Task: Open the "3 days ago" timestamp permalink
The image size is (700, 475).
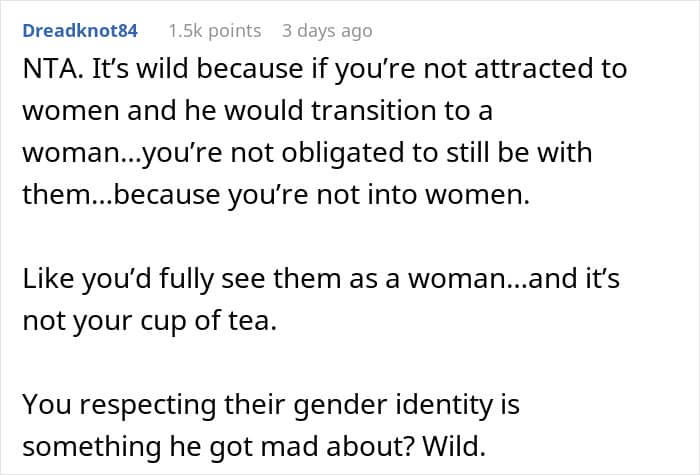Action: 327,31
